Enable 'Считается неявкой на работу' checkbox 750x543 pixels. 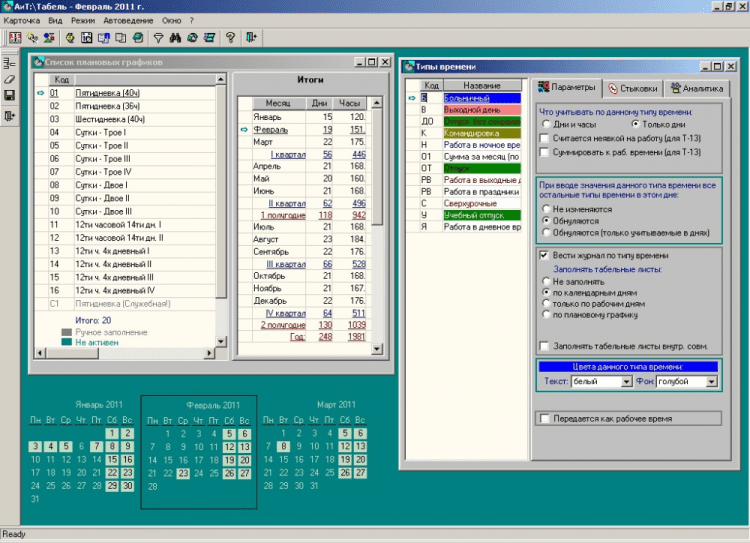[x=545, y=139]
